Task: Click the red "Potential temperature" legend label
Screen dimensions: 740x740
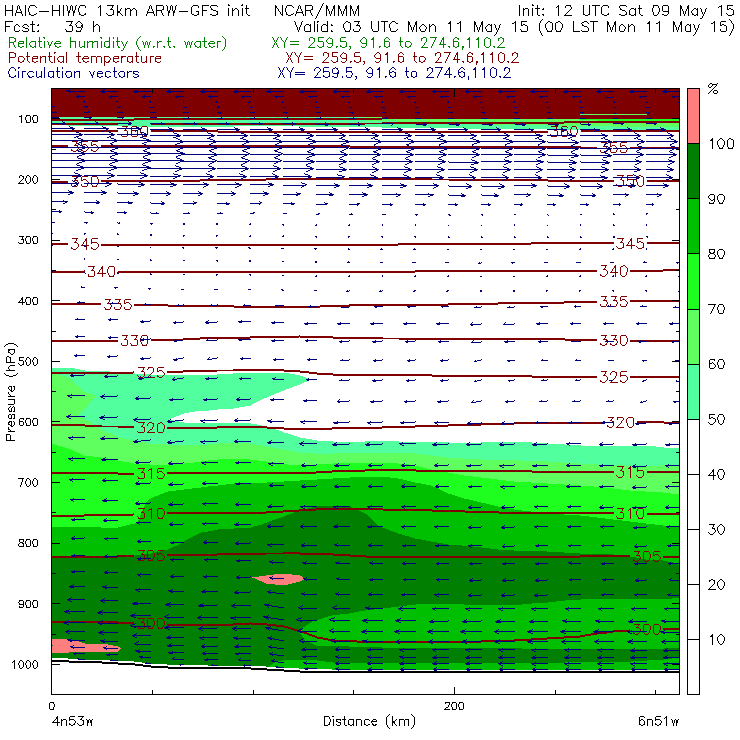Action: [x=85, y=58]
